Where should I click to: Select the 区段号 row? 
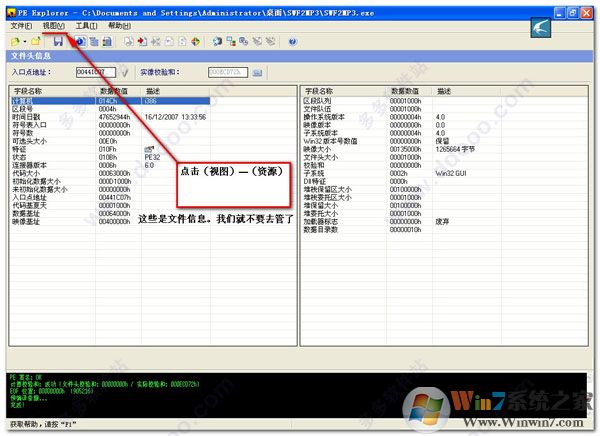[110, 109]
